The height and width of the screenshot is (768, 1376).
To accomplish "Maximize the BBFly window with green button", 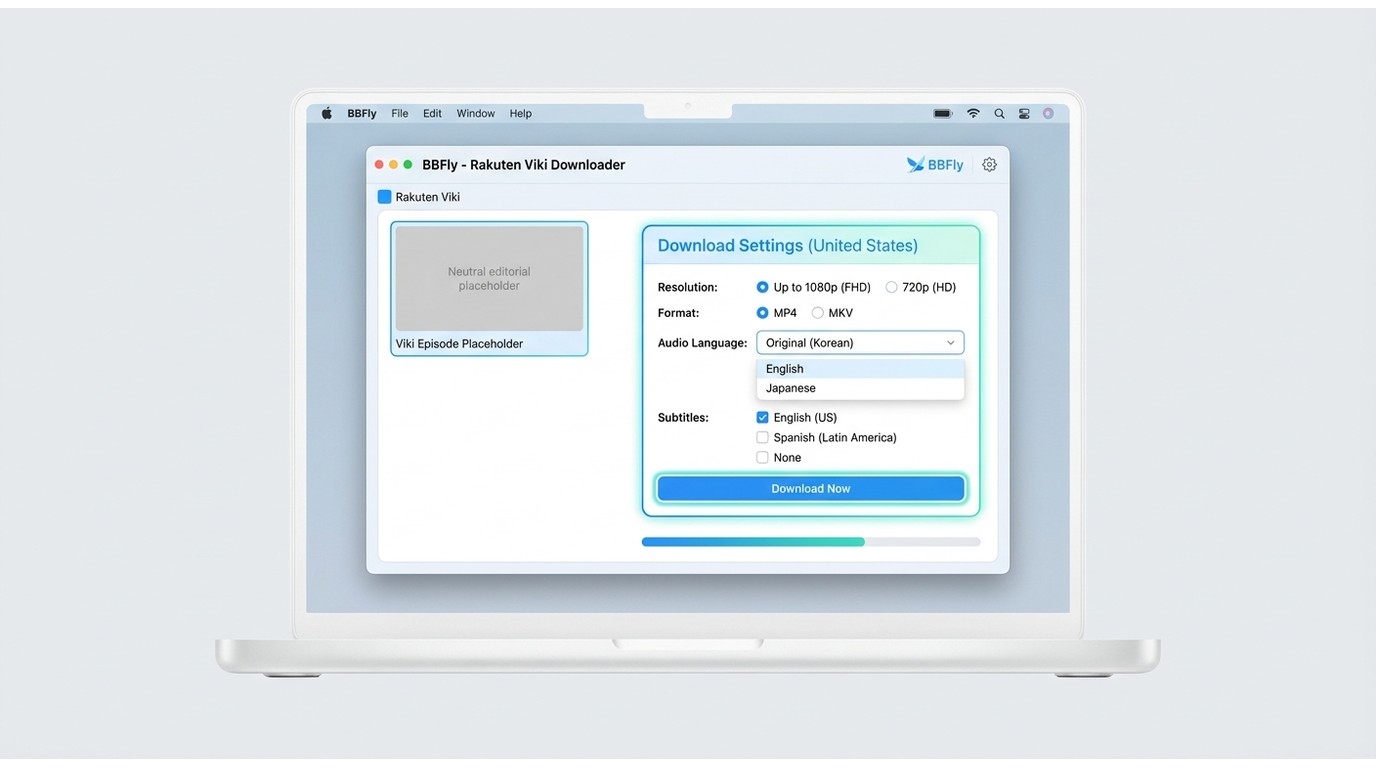I will 408,165.
